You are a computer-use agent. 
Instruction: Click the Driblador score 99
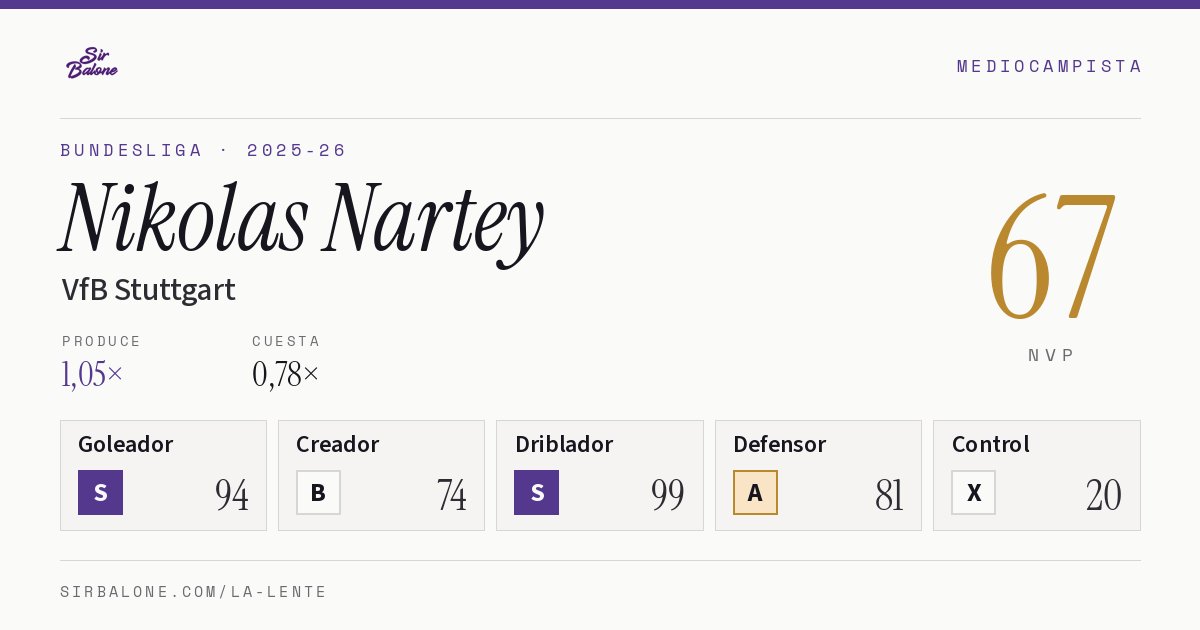click(668, 495)
